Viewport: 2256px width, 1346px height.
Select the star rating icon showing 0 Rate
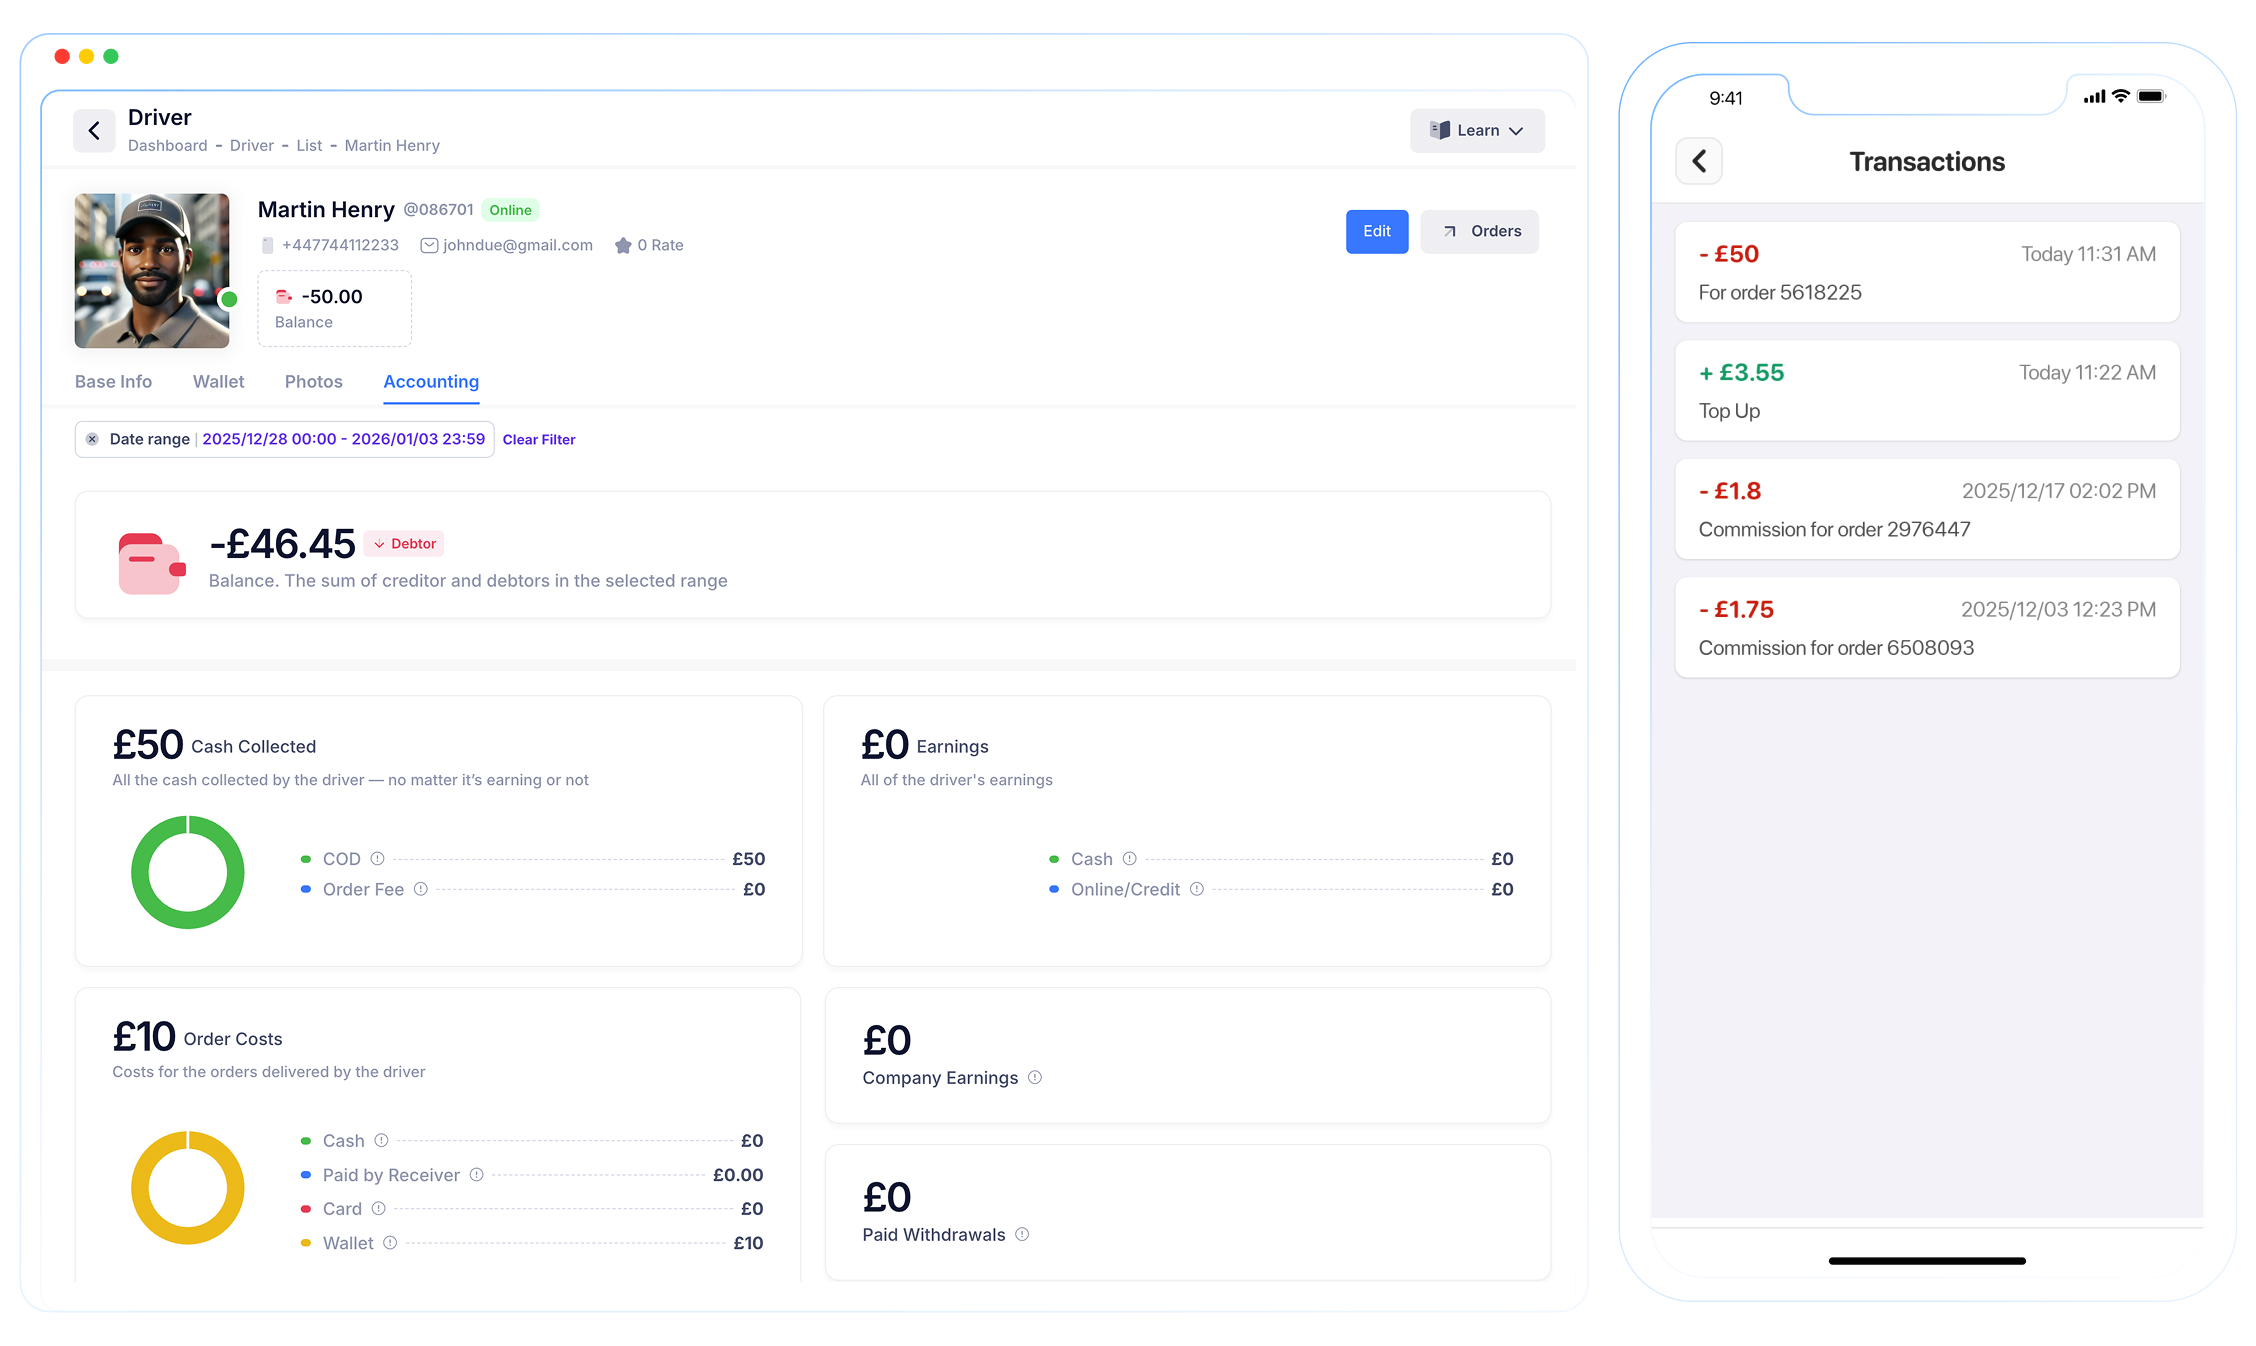(624, 244)
